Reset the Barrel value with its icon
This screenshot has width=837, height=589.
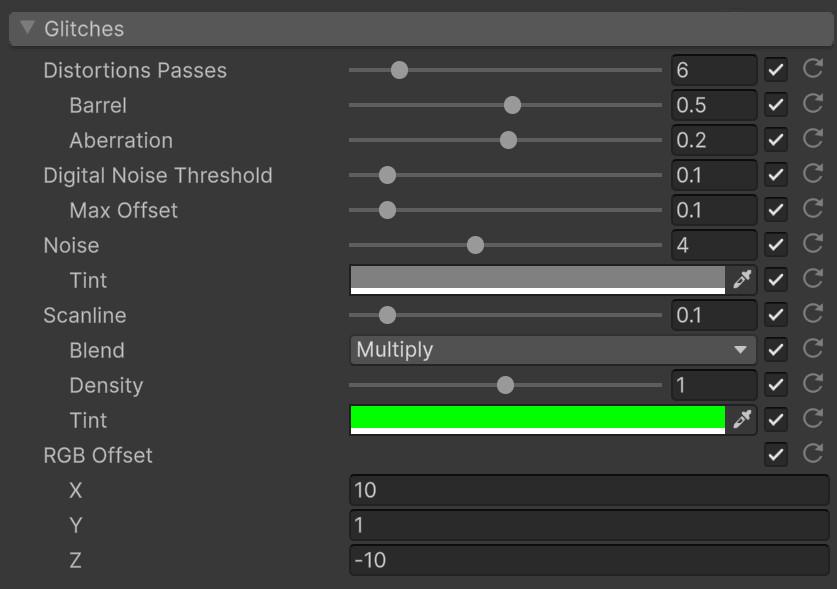click(813, 105)
